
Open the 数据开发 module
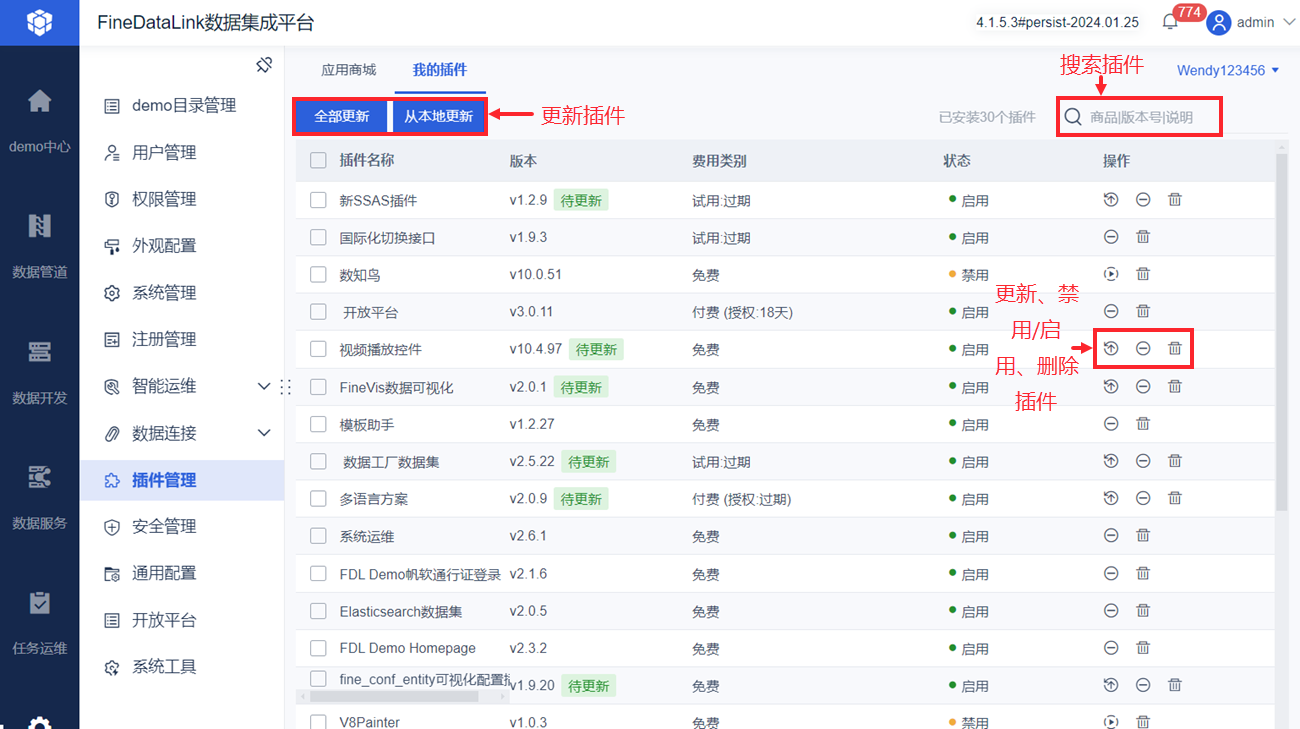pyautogui.click(x=39, y=371)
